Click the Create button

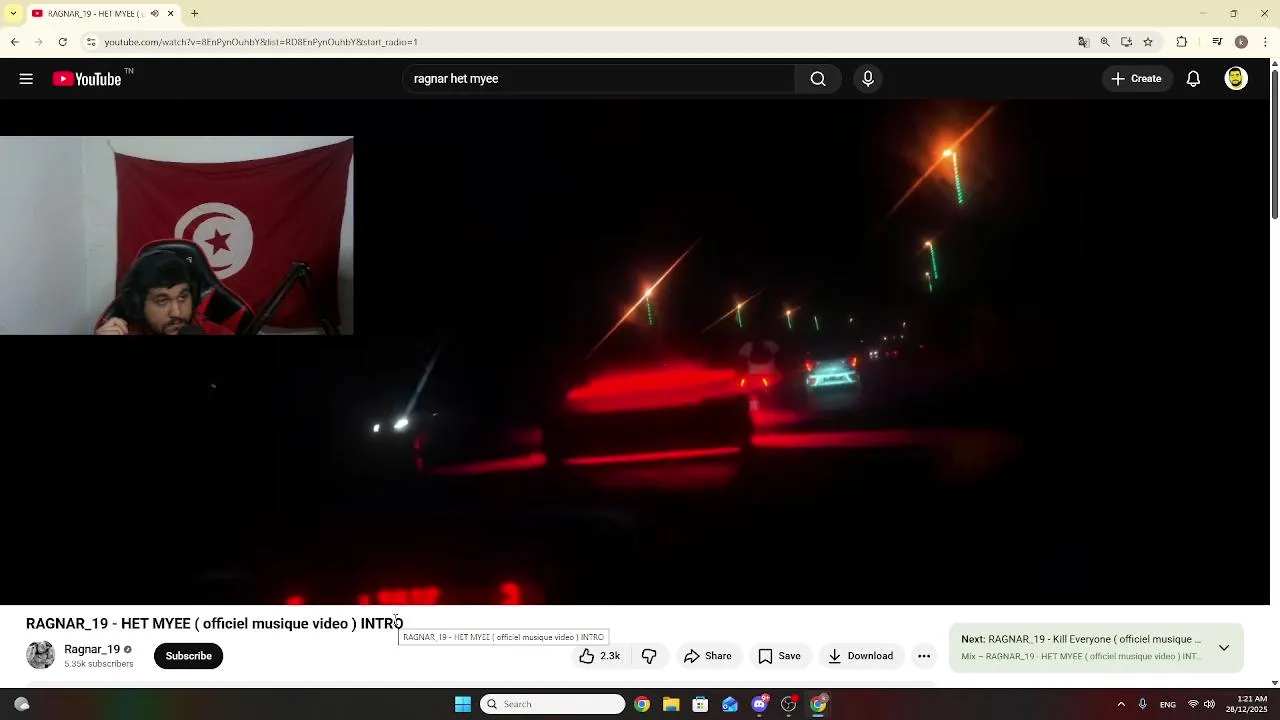[1137, 79]
